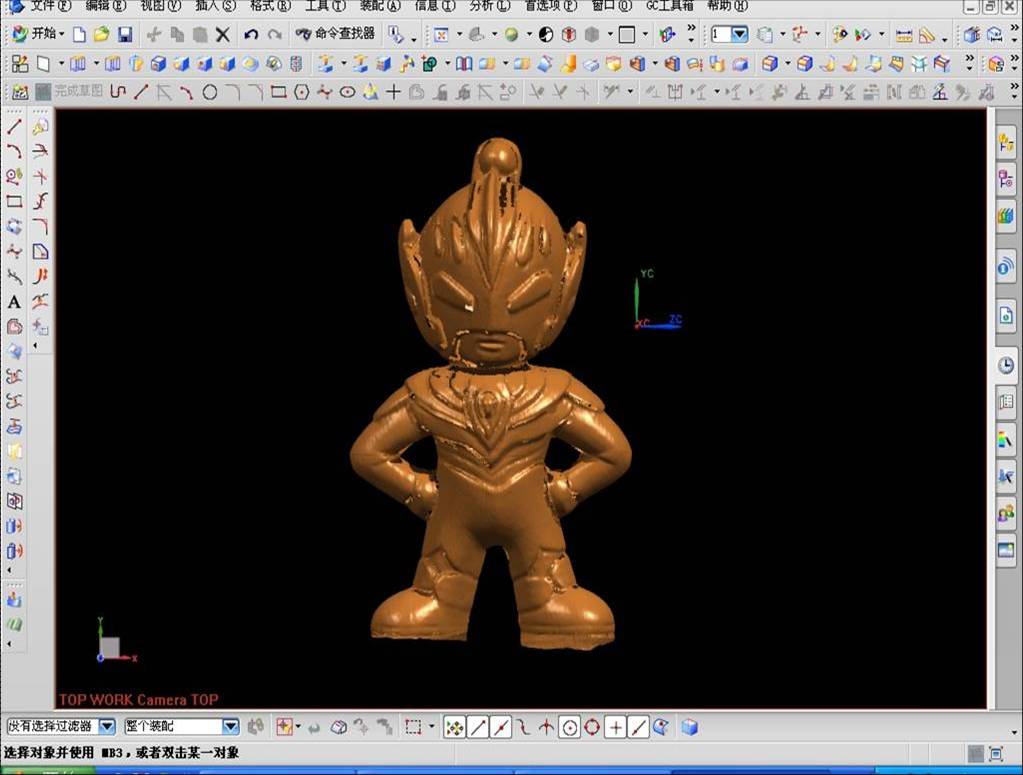Select the sketch line tool in the top toolbar
The width and height of the screenshot is (1023, 775).
click(140, 93)
